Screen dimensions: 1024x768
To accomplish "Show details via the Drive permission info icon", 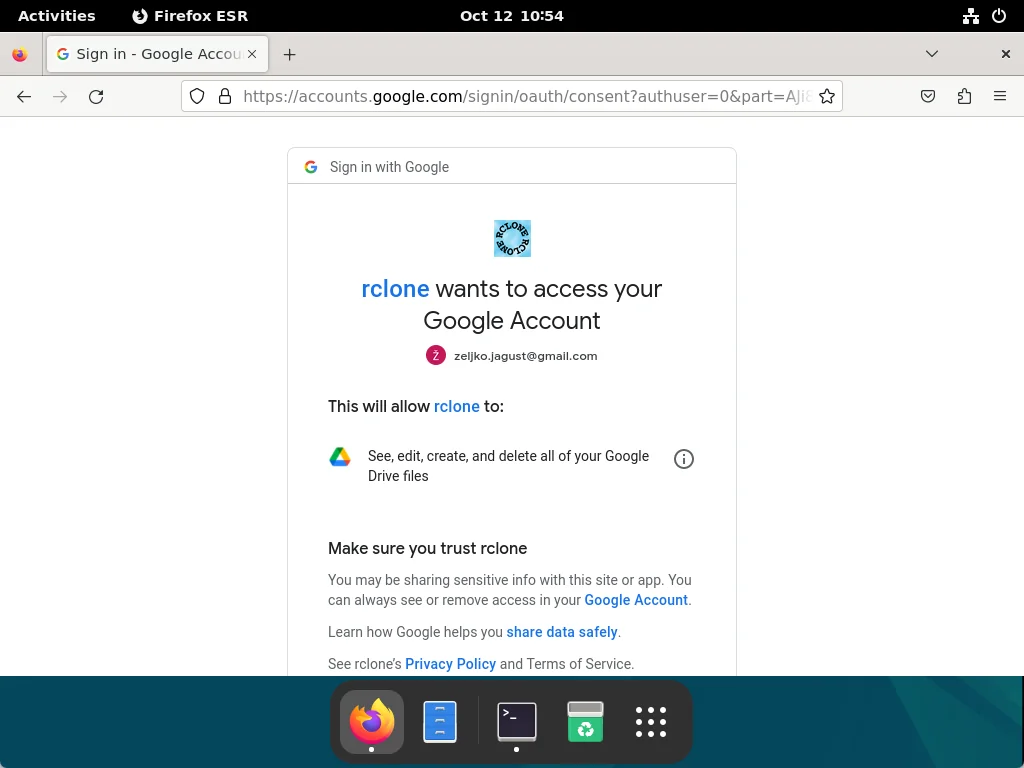I will tap(684, 459).
